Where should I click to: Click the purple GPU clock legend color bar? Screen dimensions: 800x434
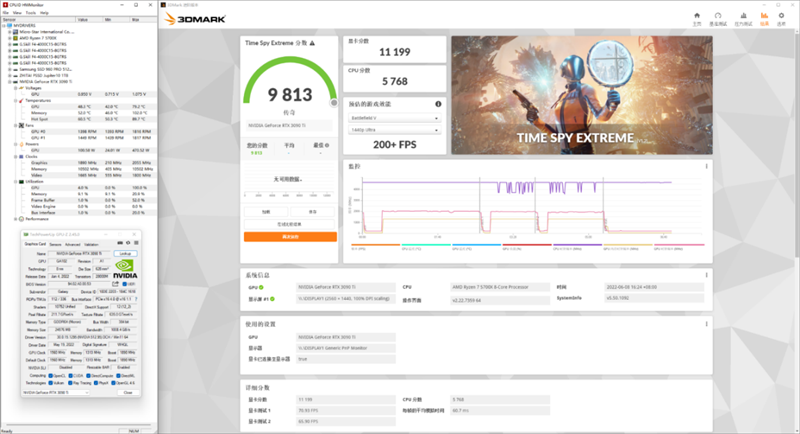click(x=578, y=245)
